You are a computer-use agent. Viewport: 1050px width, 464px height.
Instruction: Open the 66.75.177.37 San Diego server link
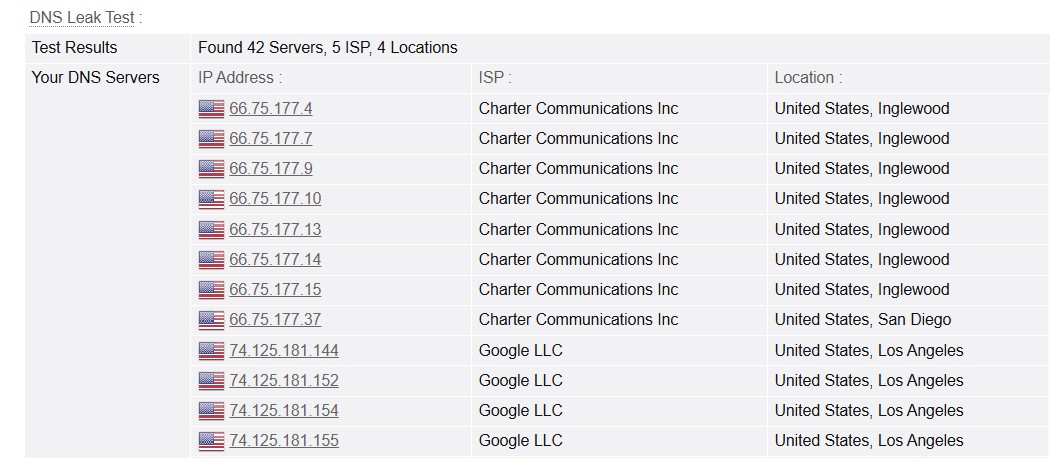275,320
